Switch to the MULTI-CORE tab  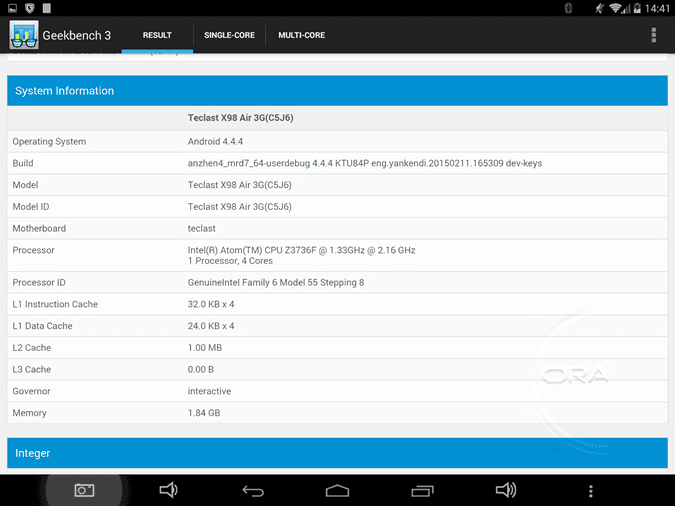[301, 35]
